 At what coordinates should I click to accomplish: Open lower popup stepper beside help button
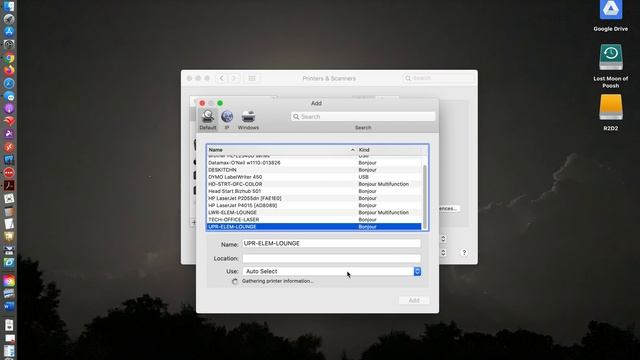click(x=443, y=253)
